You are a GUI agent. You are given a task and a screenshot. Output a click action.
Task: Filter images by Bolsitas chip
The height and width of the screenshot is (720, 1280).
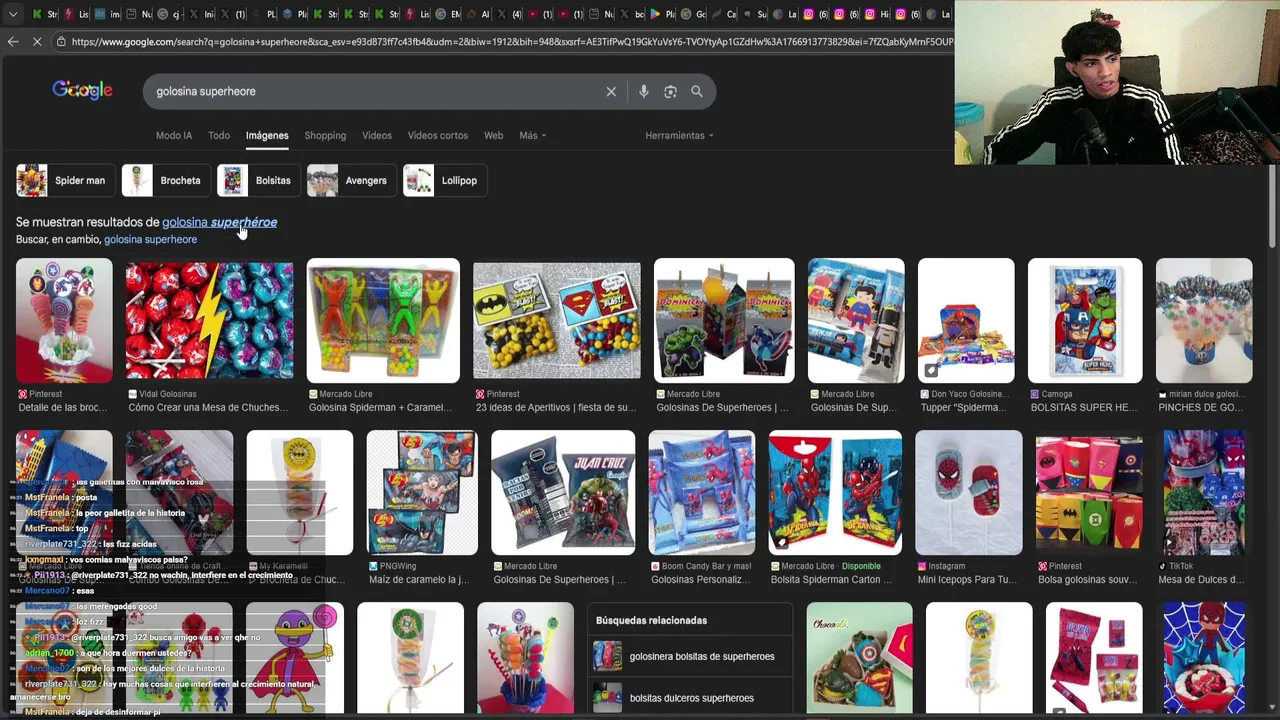258,180
